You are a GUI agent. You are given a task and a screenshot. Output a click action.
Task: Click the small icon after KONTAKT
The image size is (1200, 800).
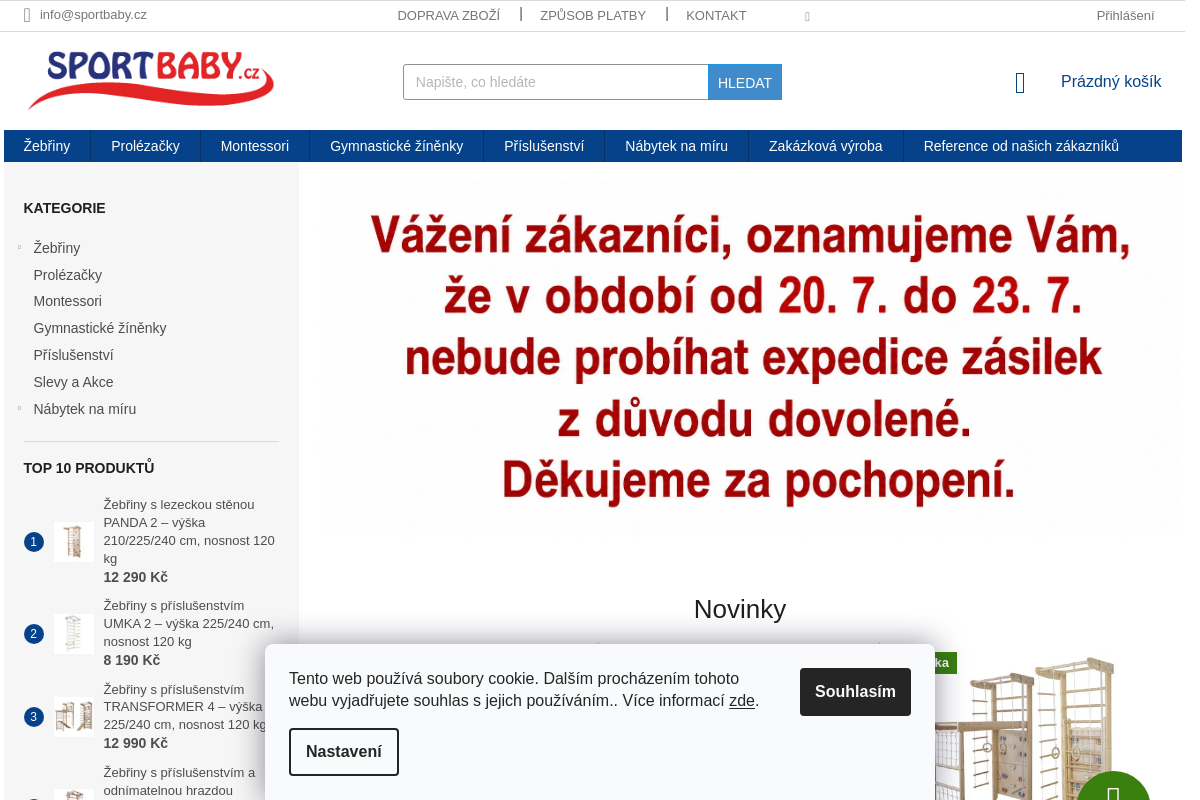point(807,16)
